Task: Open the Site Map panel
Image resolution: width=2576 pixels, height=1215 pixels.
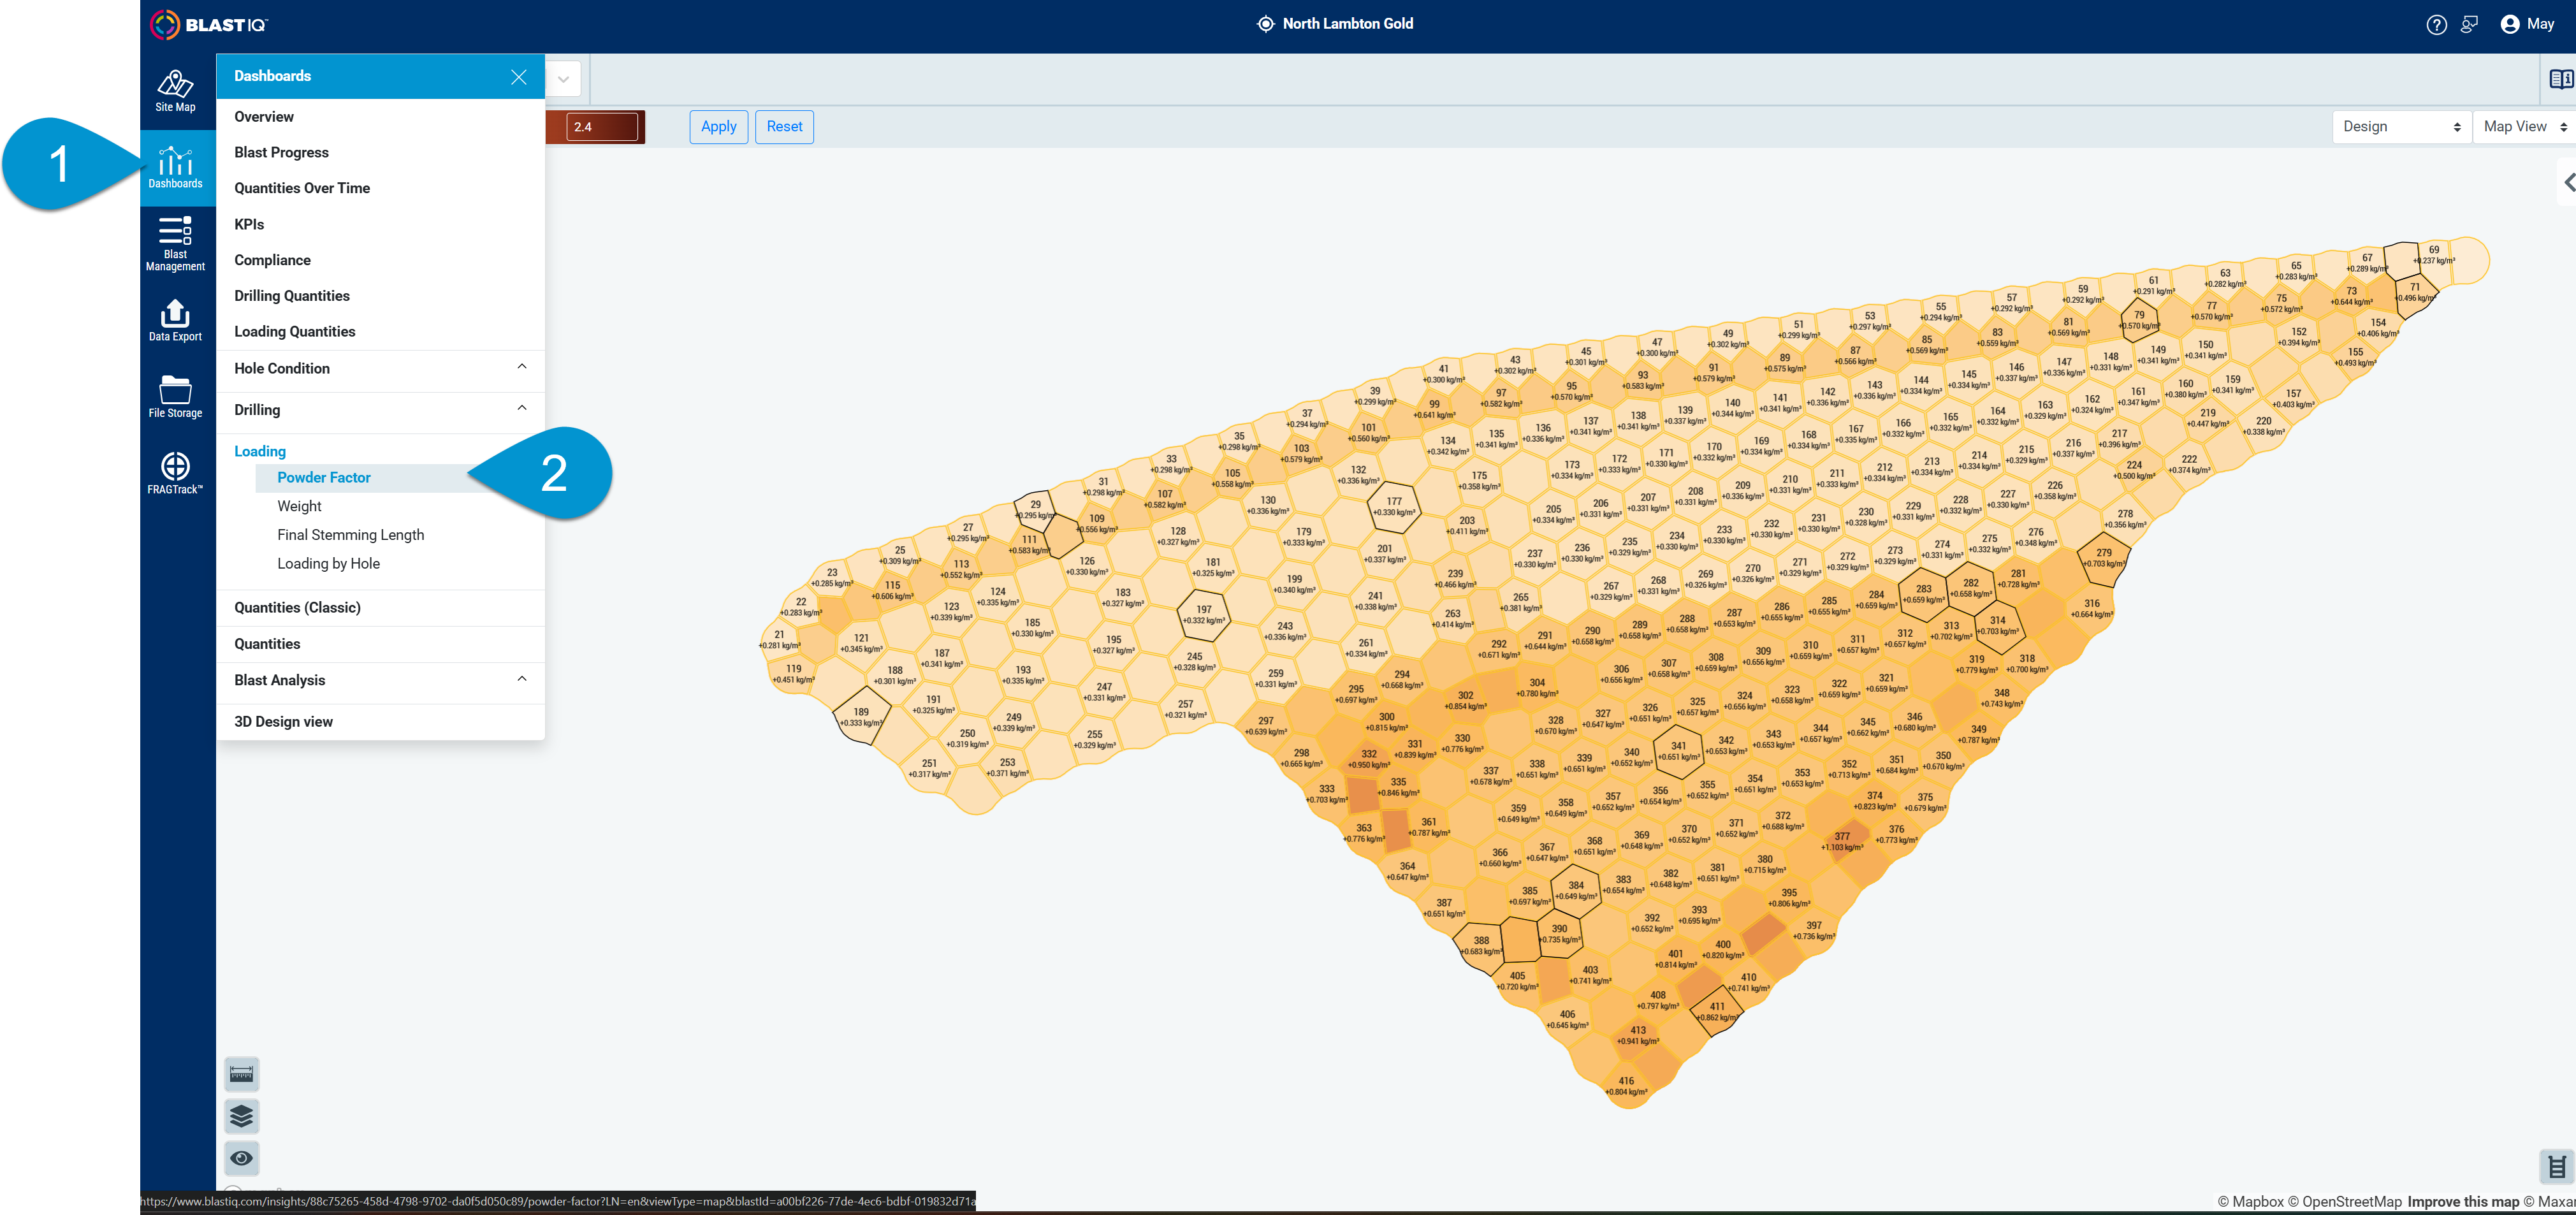Action: [x=176, y=91]
